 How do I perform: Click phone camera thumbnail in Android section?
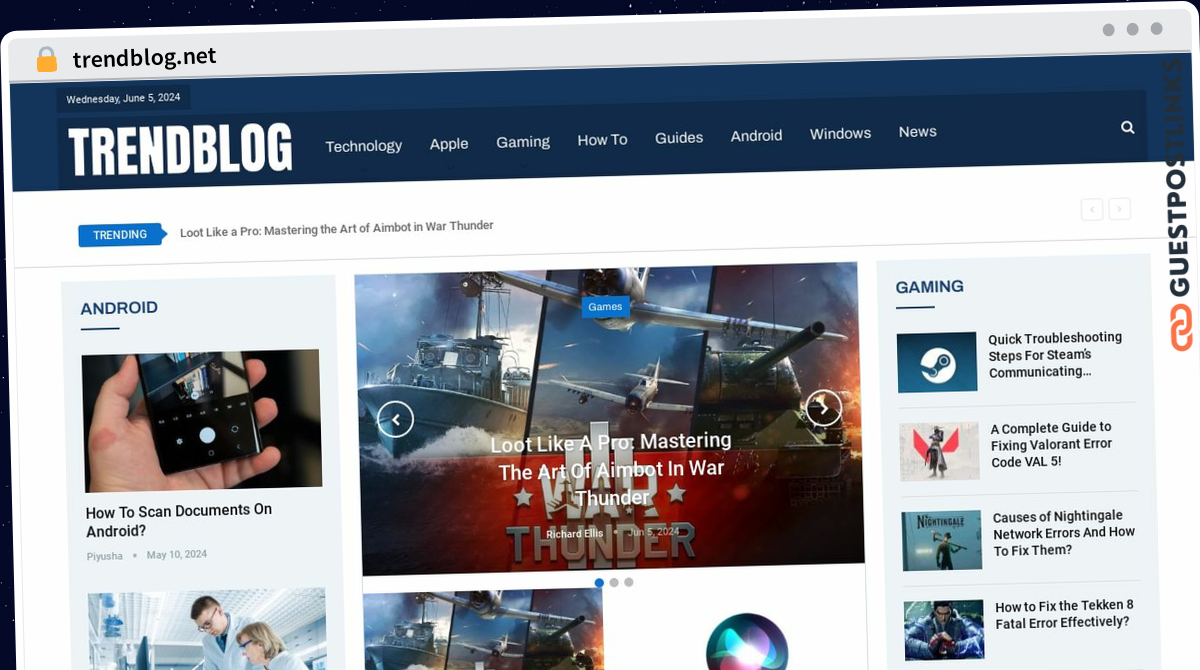(x=202, y=421)
